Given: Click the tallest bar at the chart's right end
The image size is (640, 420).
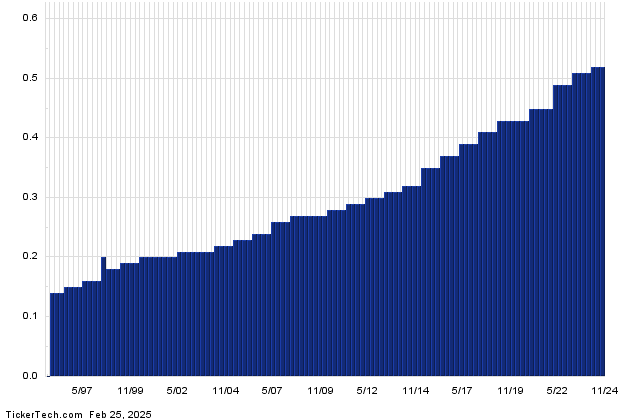Looking at the screenshot, I should click(598, 220).
